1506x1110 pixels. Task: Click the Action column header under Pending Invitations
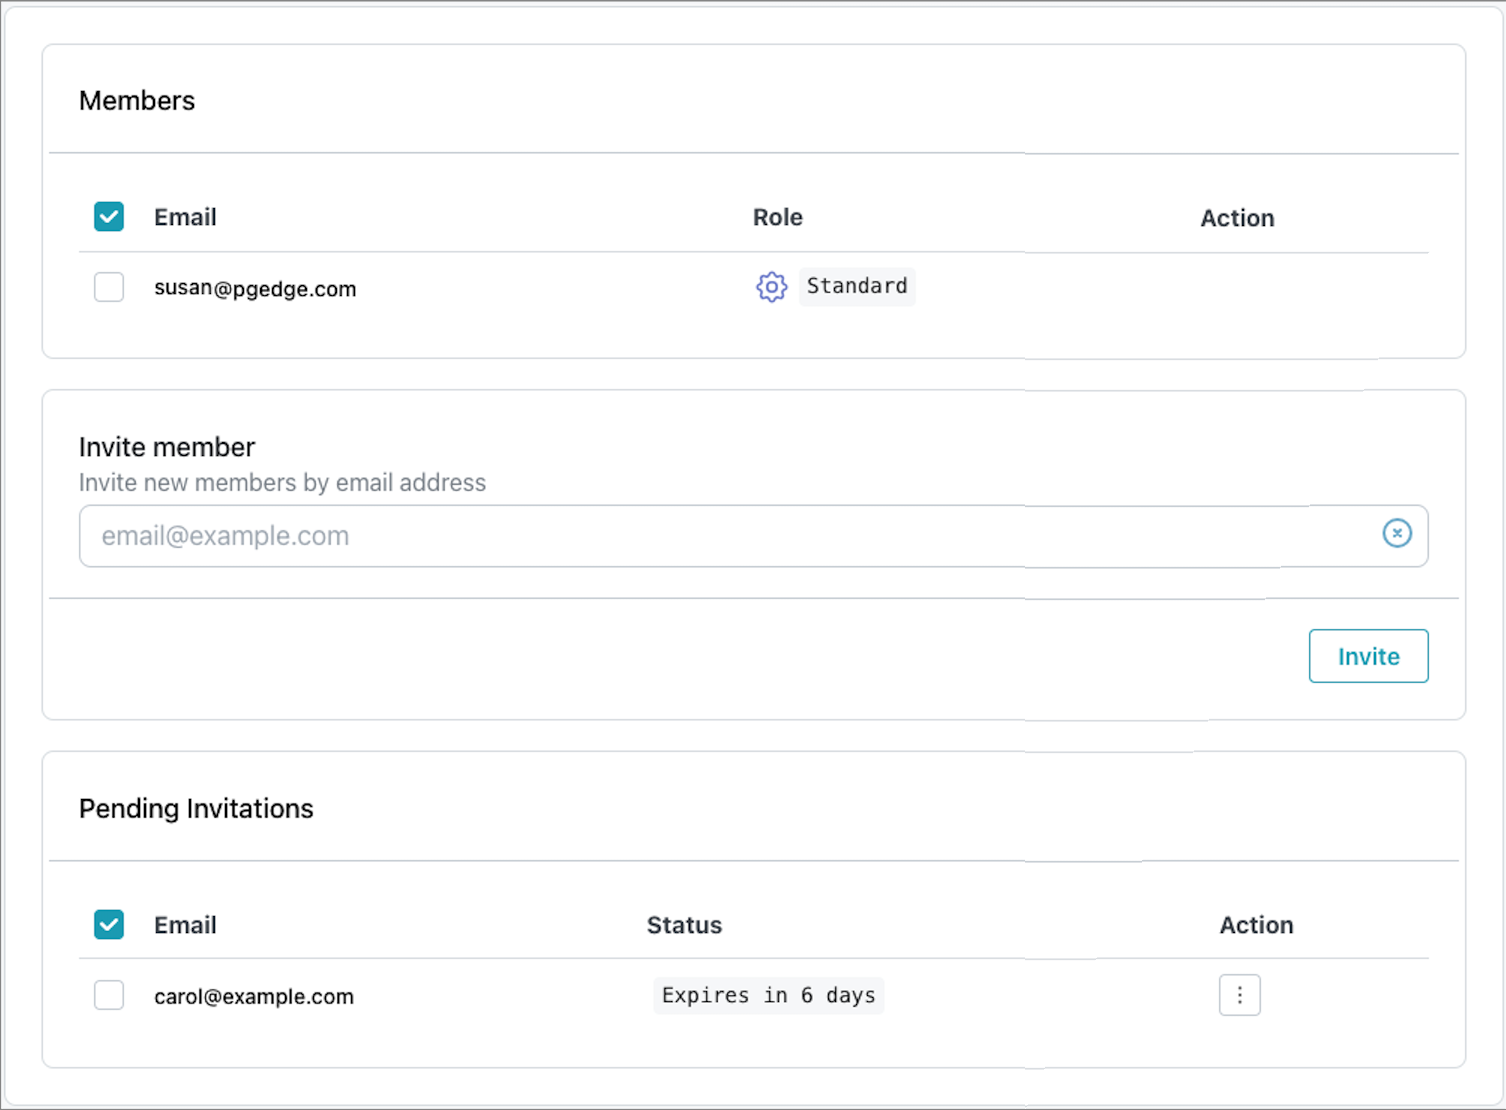1256,925
